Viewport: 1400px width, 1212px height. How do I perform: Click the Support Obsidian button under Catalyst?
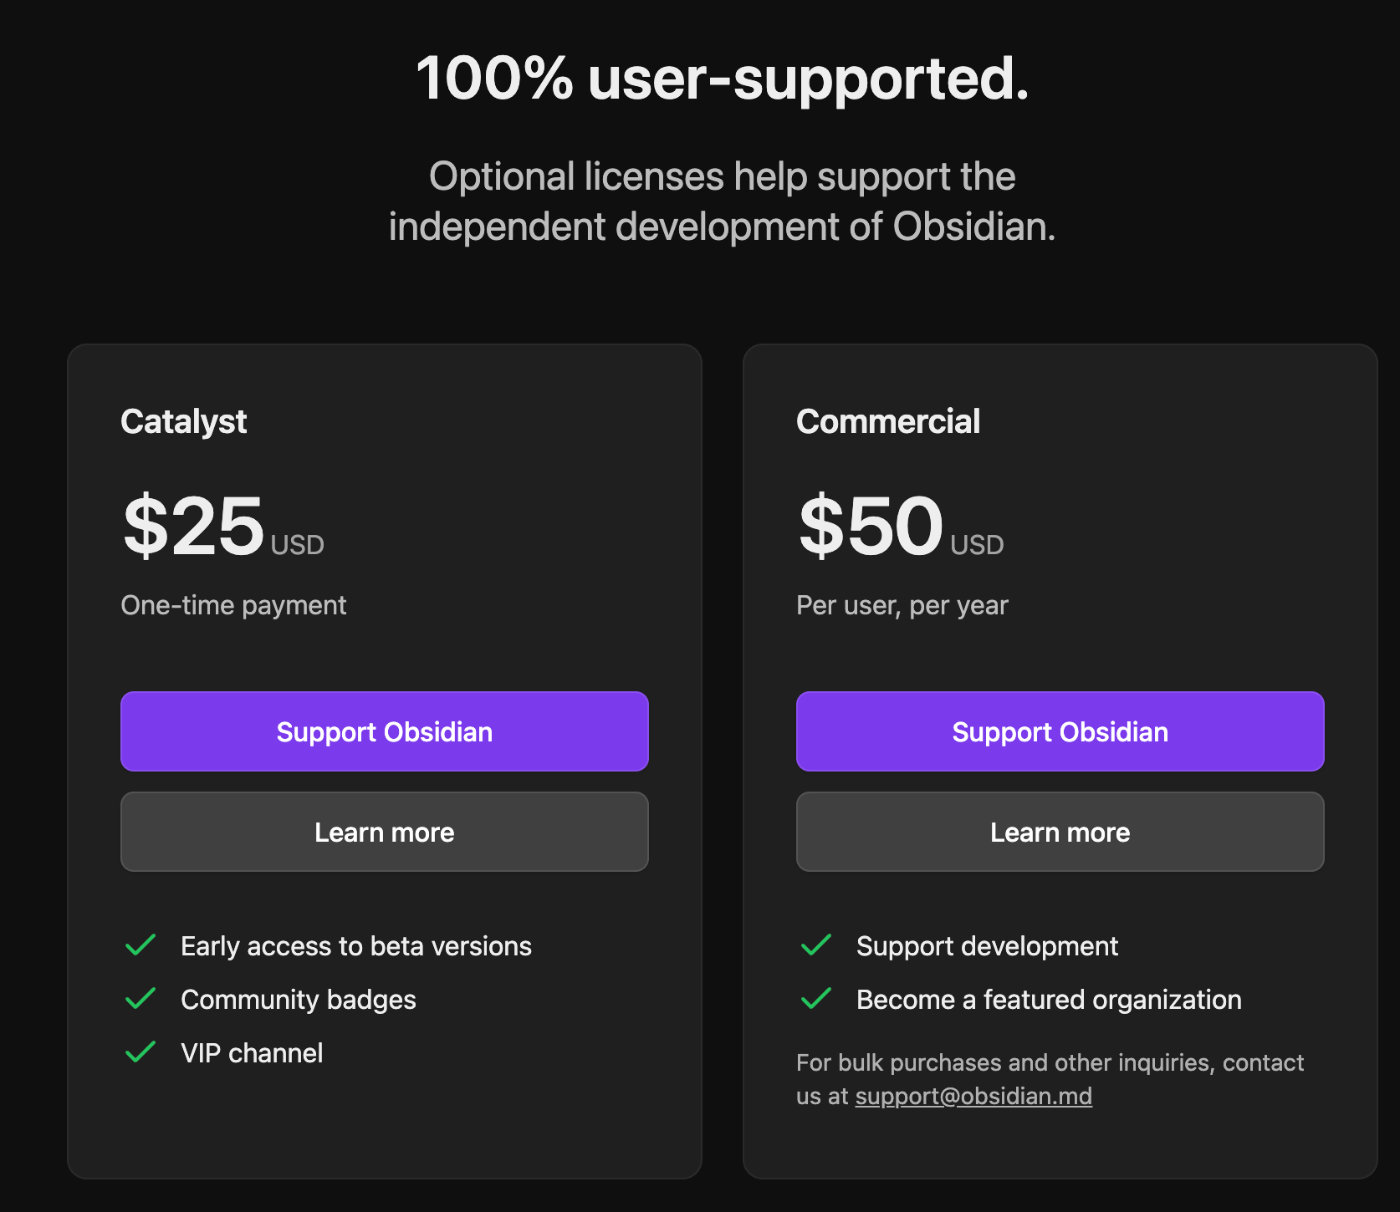[x=384, y=731]
